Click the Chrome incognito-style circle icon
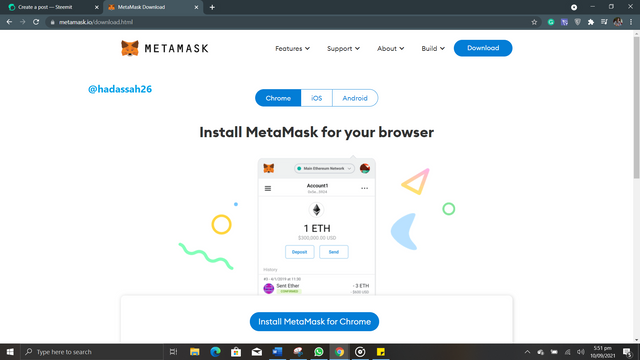 coord(574,7)
